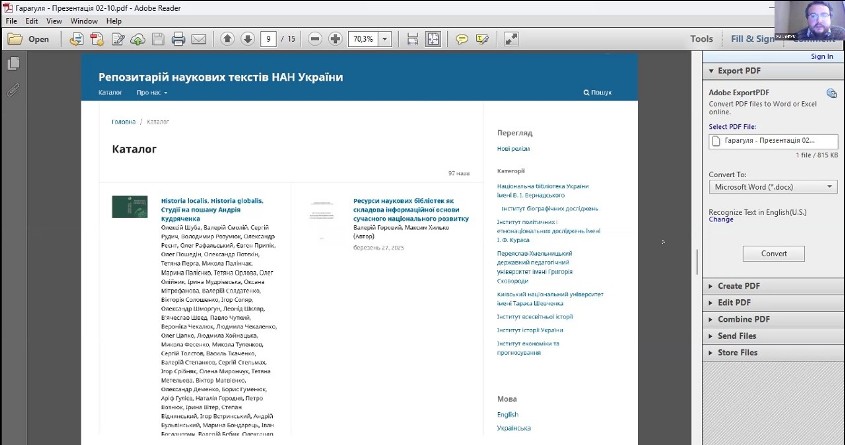Click the Convert button
845x445 pixels.
(774, 254)
